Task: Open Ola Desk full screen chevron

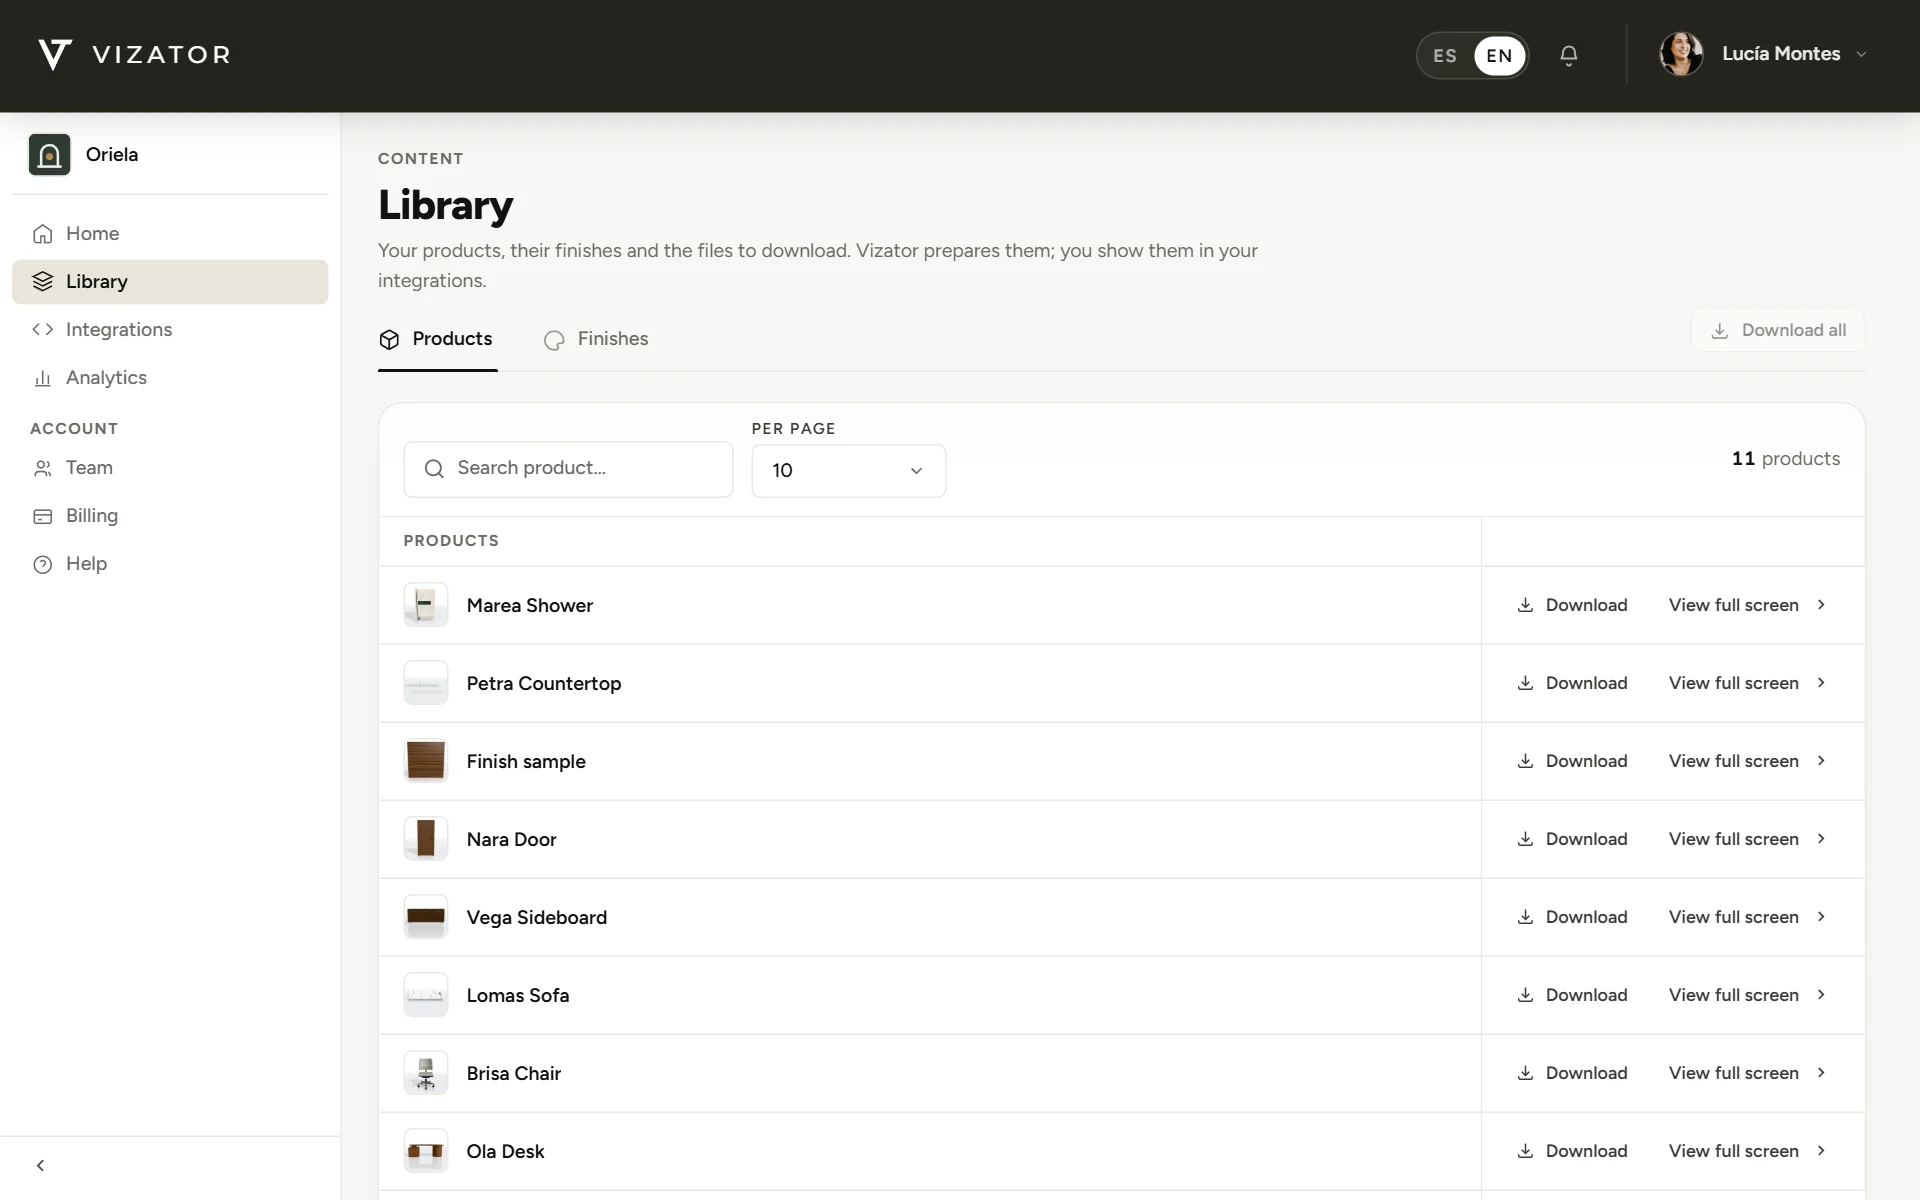Action: (1821, 1151)
